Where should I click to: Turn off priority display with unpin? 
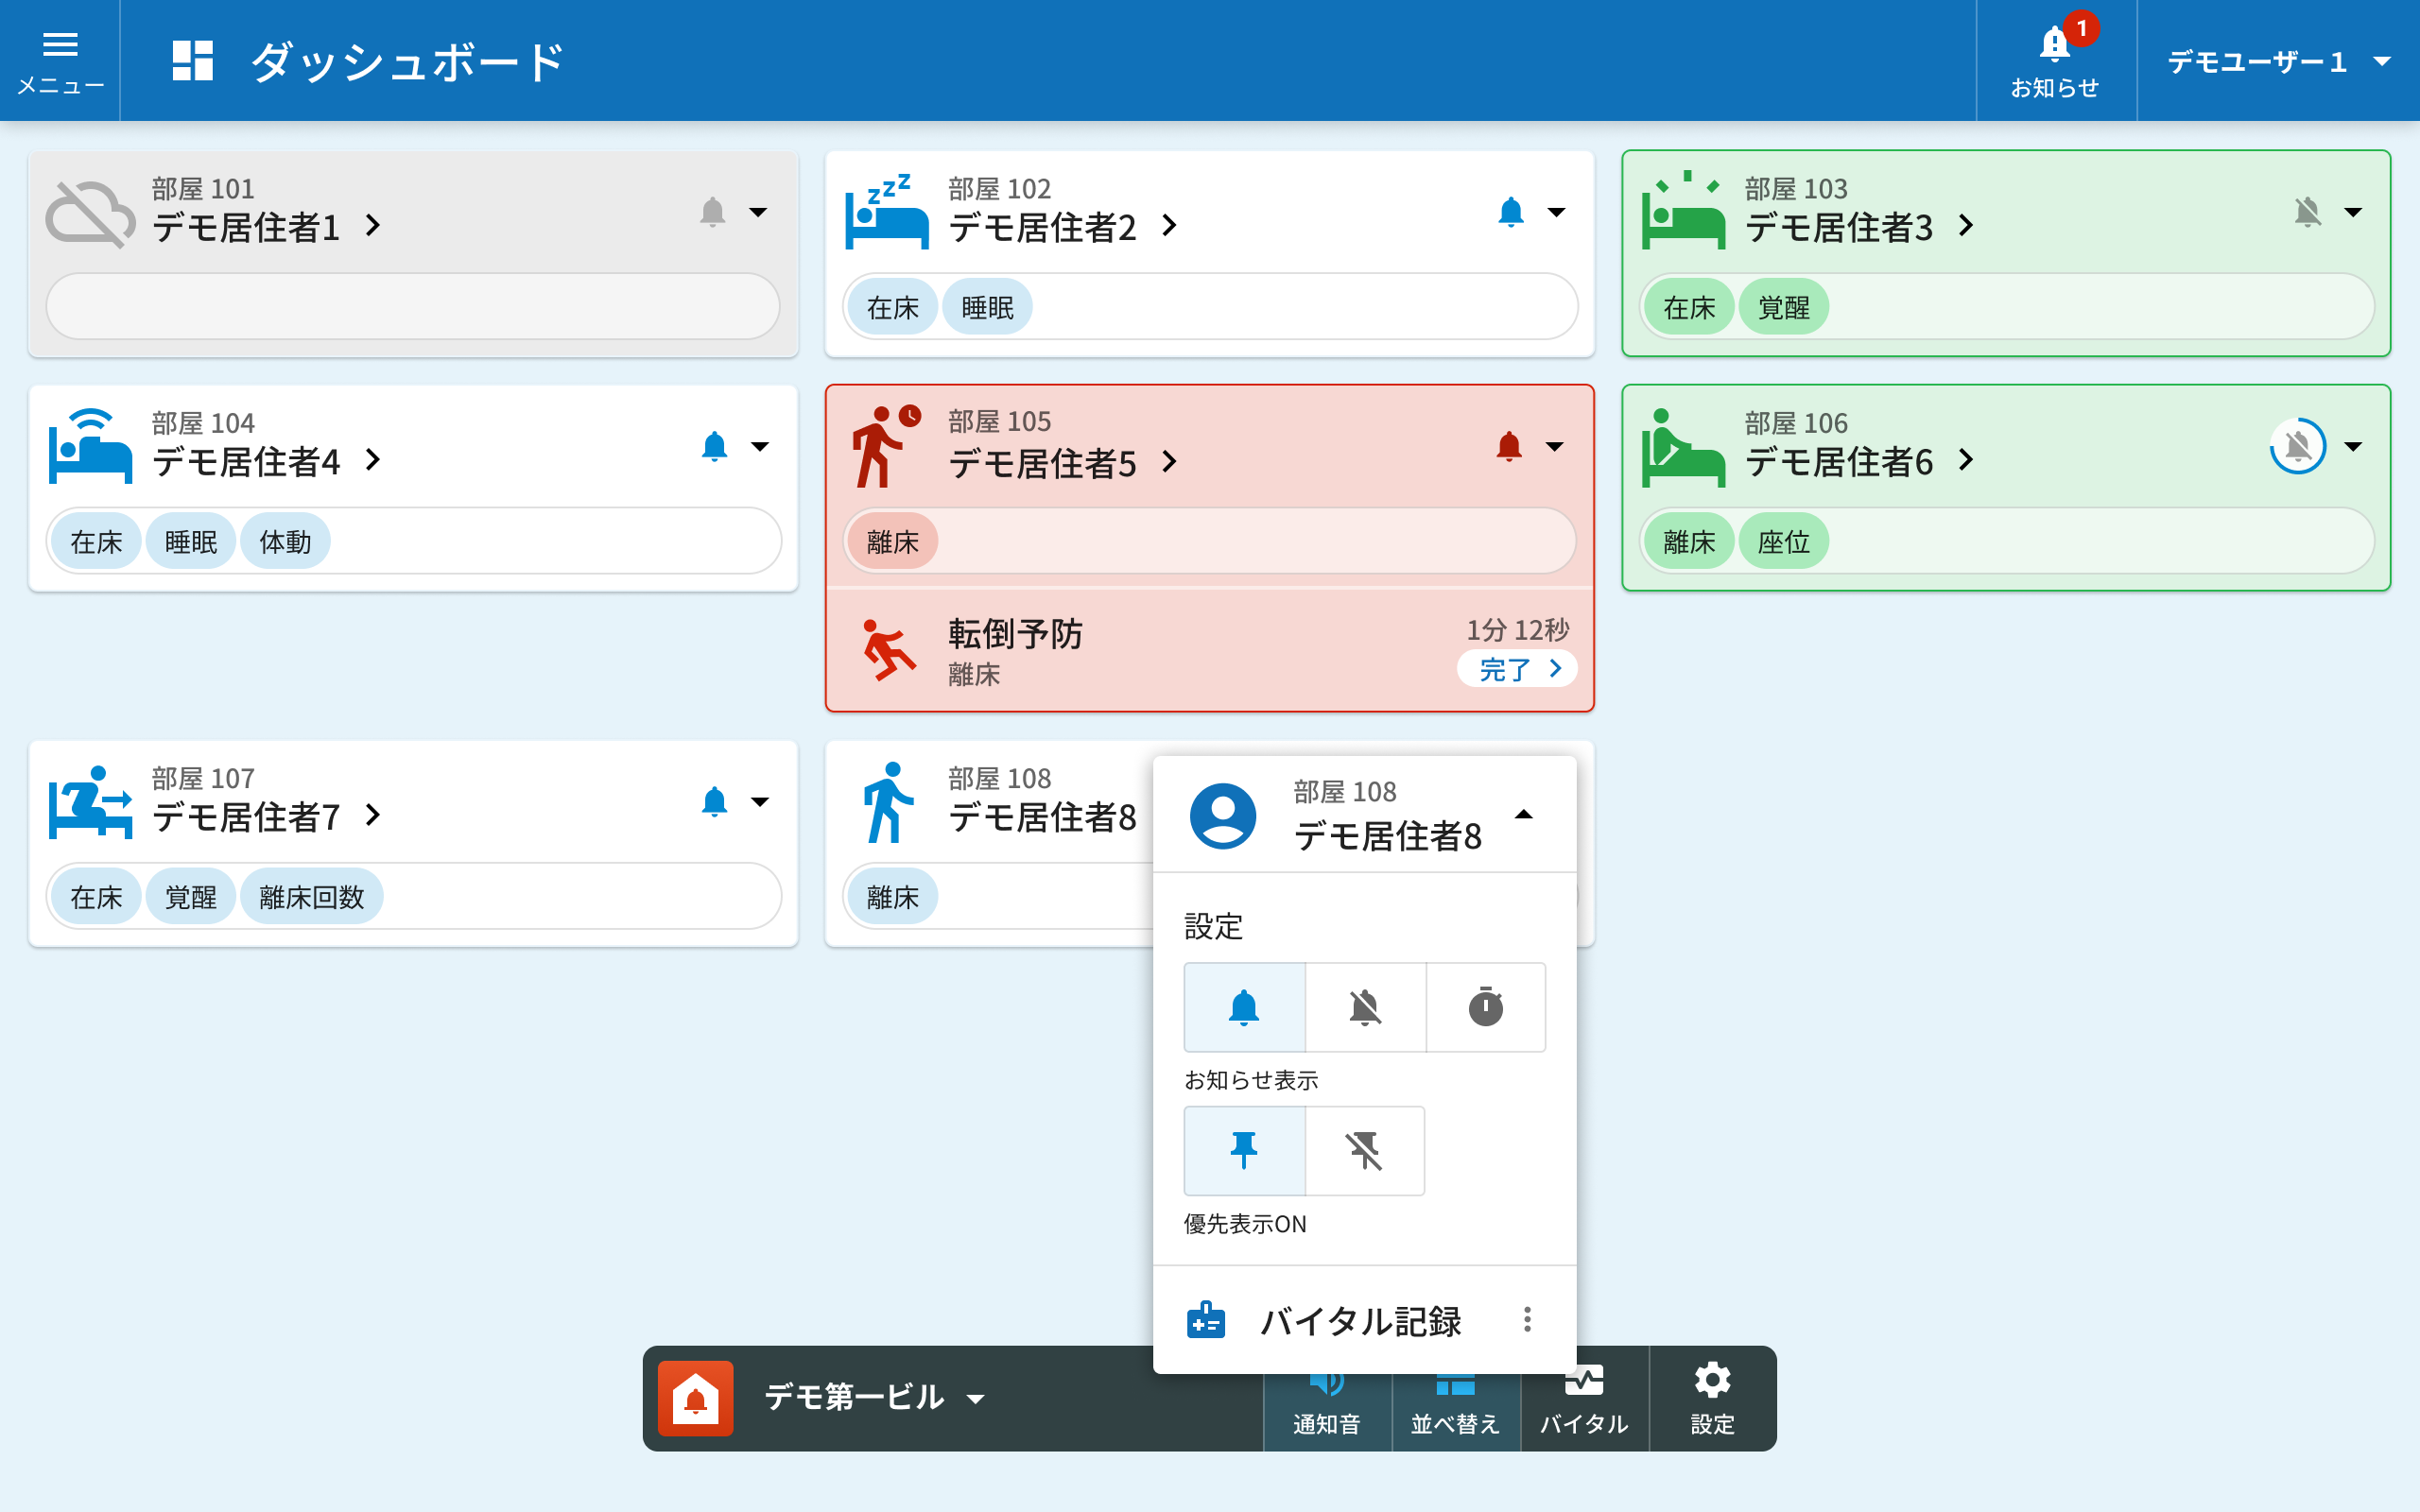pos(1365,1150)
